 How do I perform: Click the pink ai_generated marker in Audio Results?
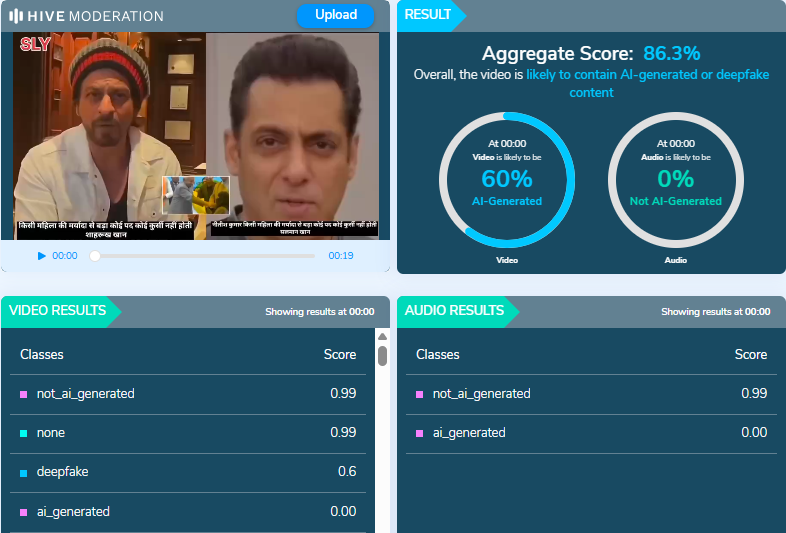click(420, 433)
